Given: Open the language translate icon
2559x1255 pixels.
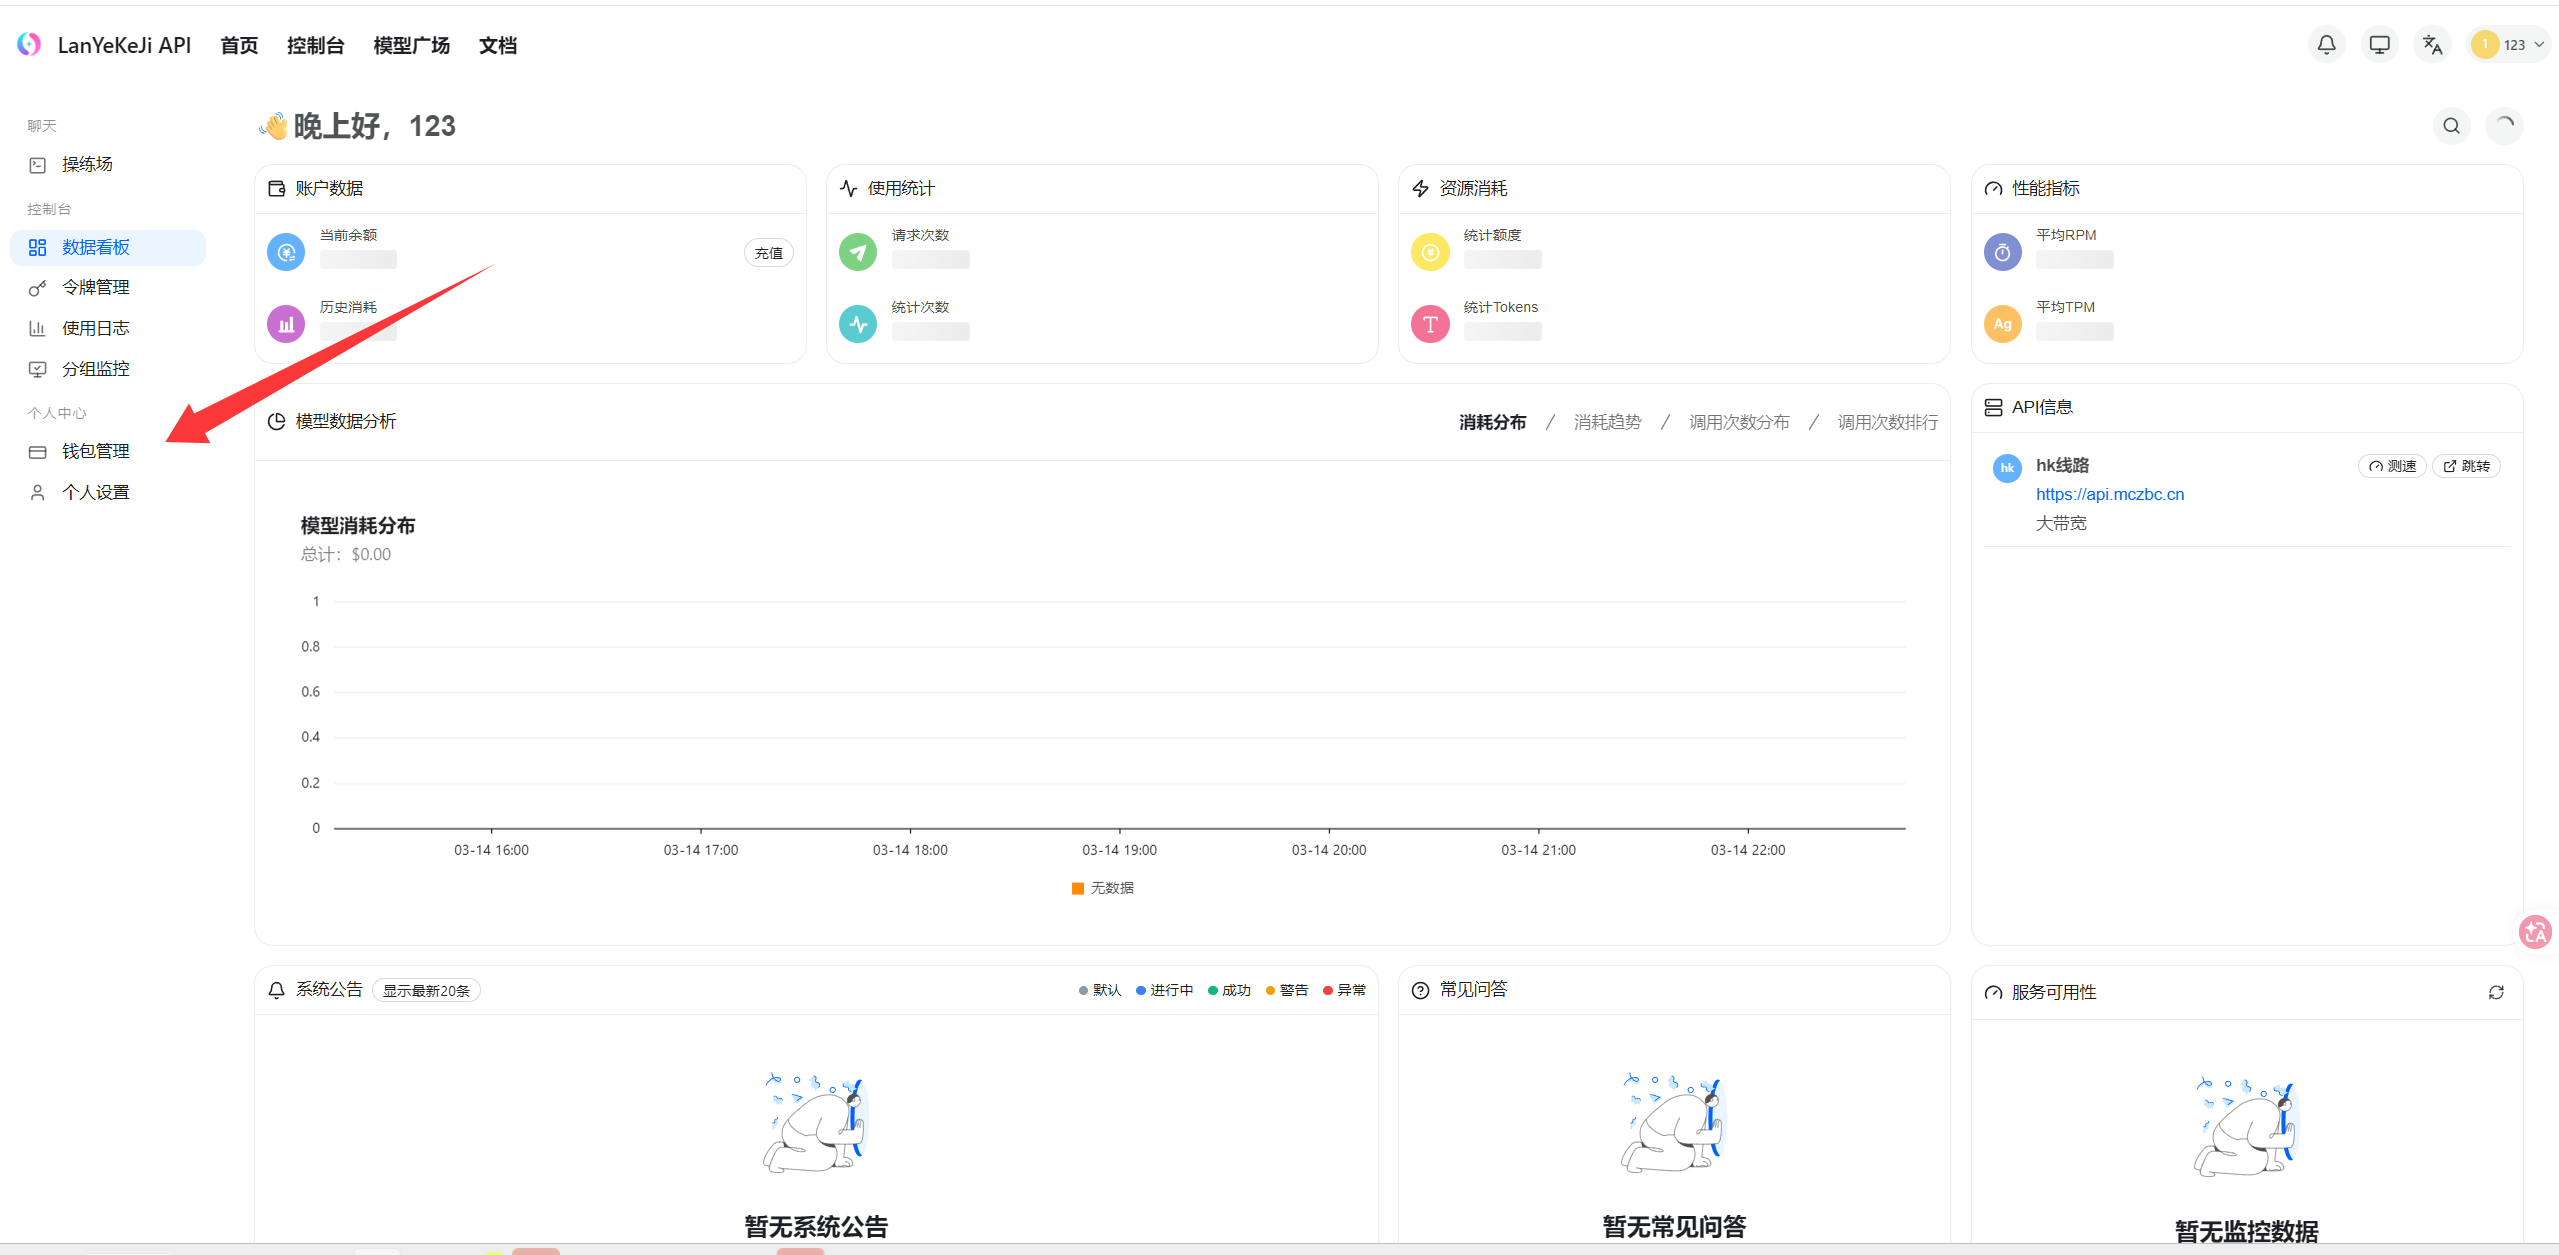Looking at the screenshot, I should (2433, 45).
